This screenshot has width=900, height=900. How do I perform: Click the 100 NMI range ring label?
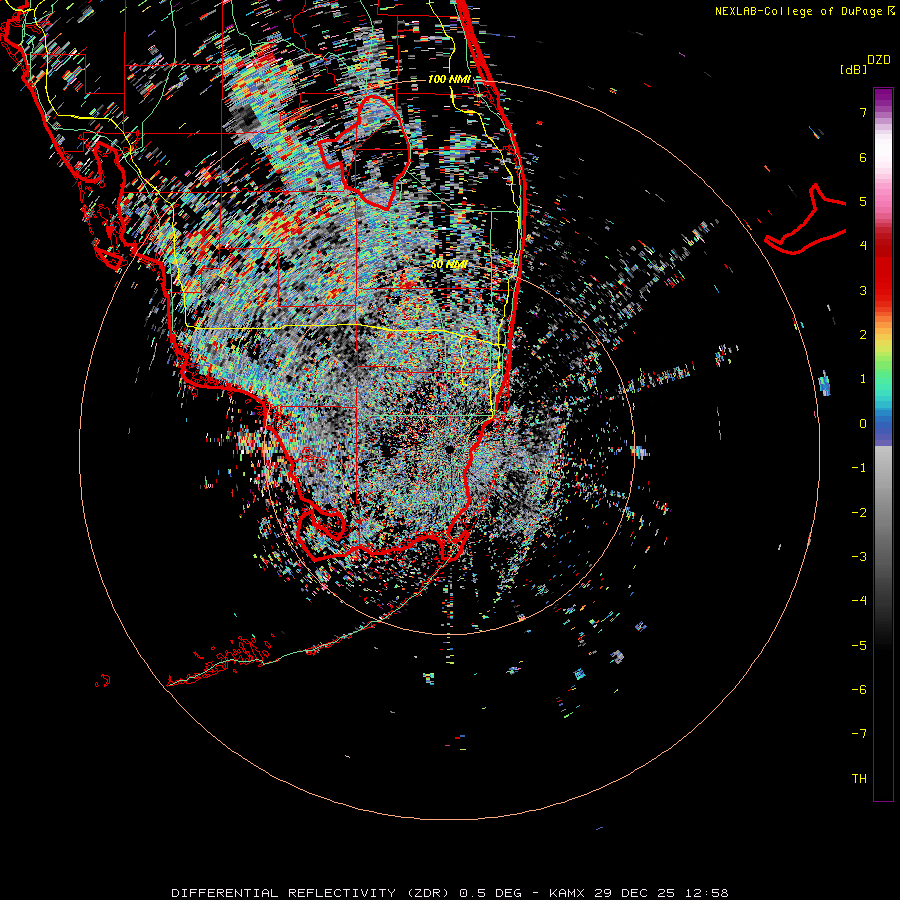click(449, 79)
